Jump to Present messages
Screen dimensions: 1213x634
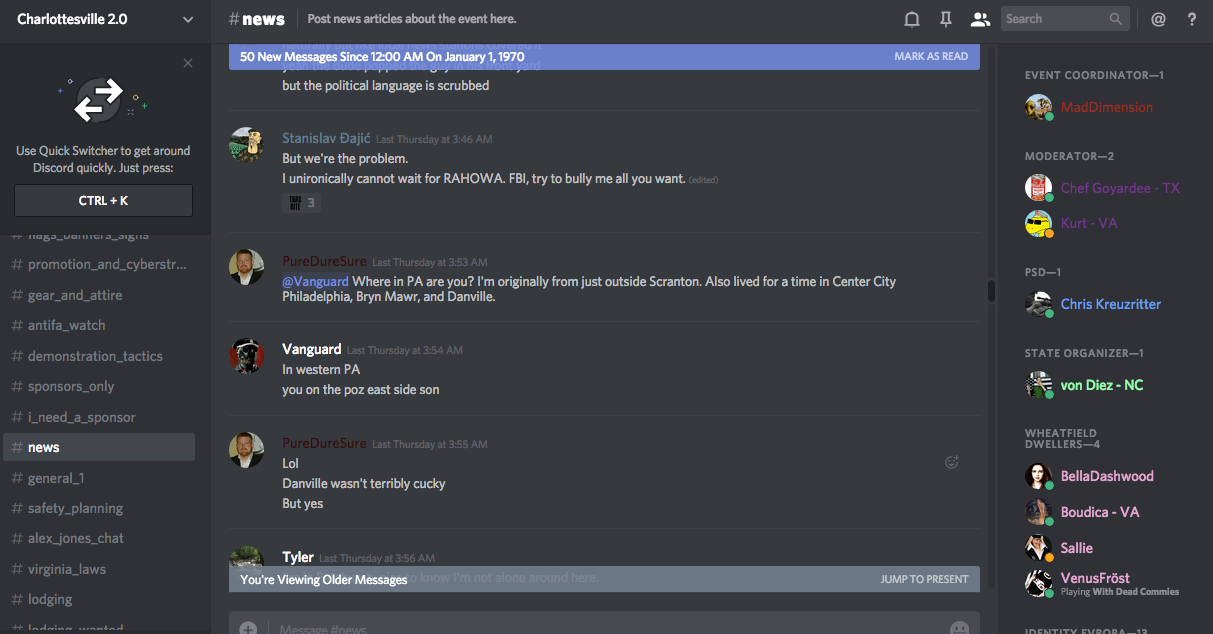pyautogui.click(x=924, y=579)
